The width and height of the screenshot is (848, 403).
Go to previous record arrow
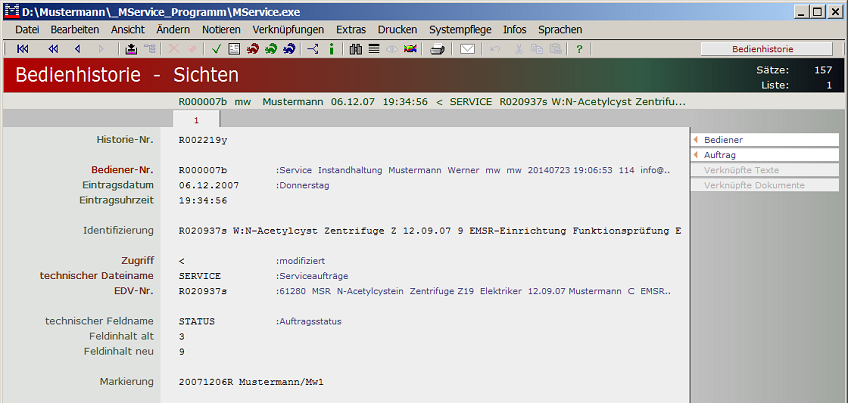click(x=77, y=49)
